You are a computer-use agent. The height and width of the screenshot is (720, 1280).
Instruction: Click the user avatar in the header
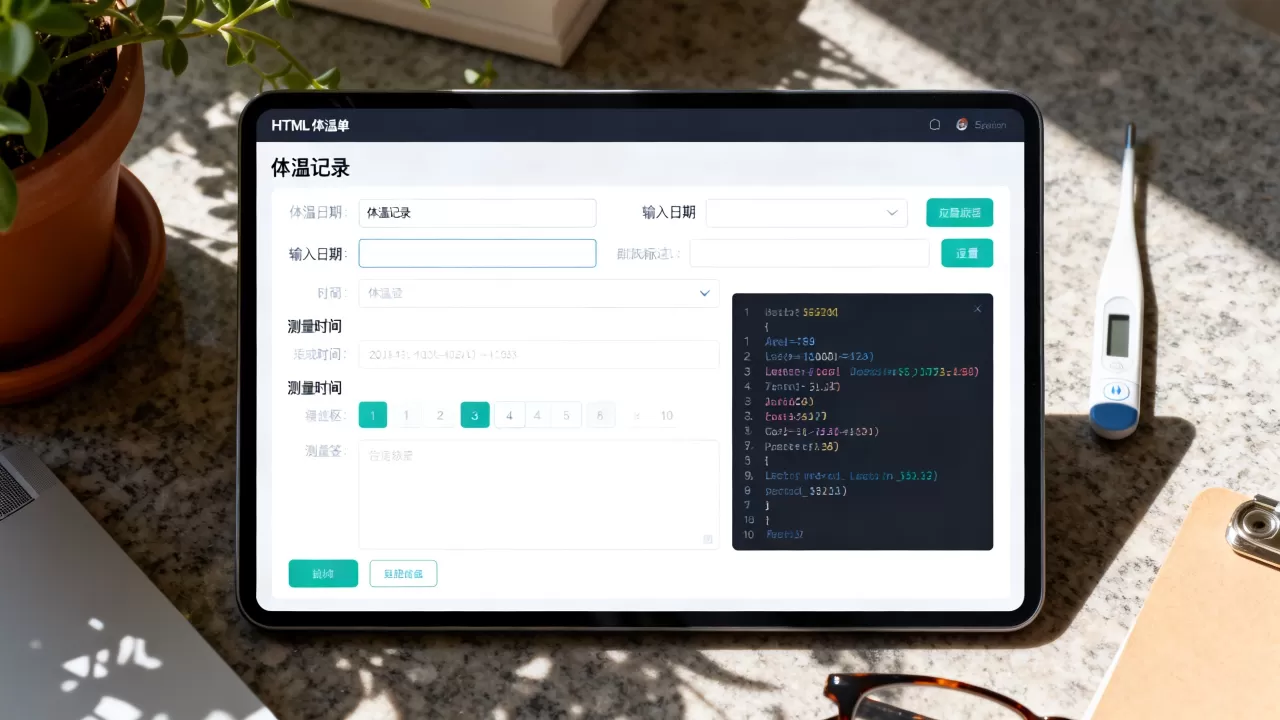(x=962, y=125)
